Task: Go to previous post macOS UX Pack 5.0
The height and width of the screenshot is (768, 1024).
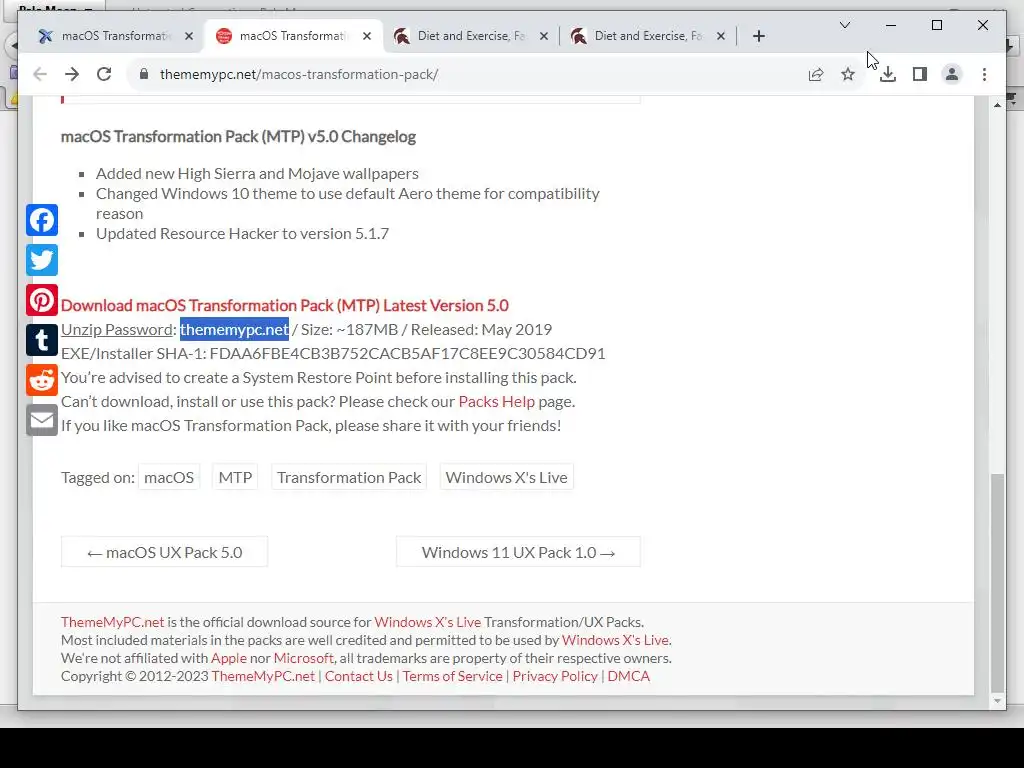Action: [165, 552]
